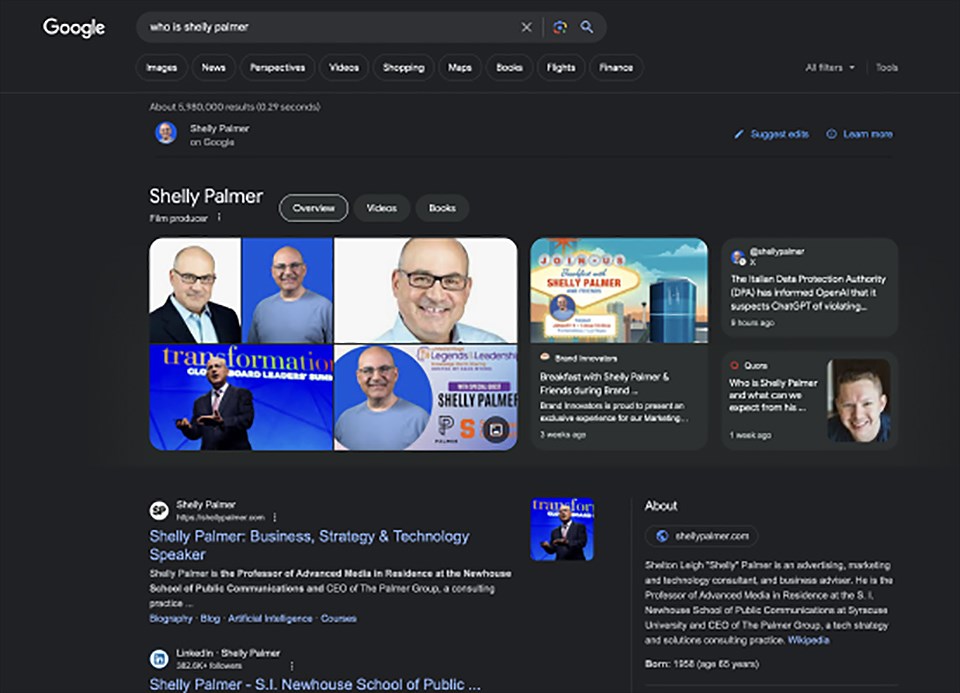
Task: Open the @shellypalmer post about Italian DPA
Action: coord(809,287)
